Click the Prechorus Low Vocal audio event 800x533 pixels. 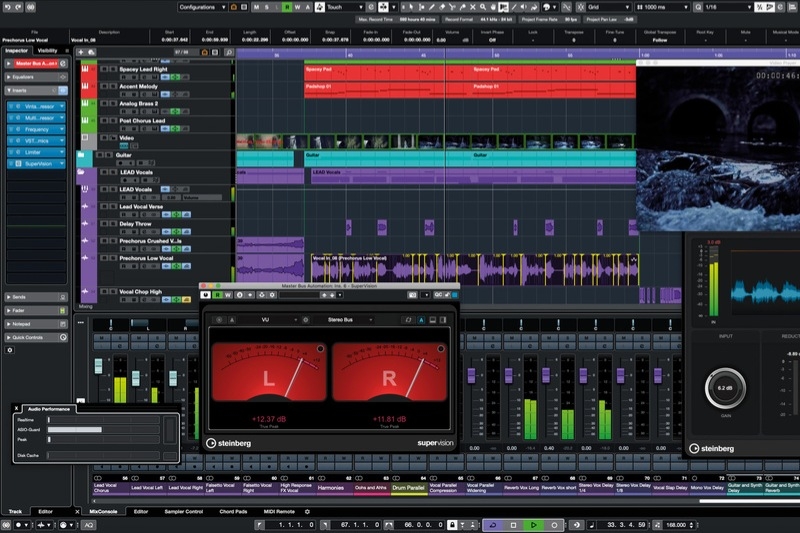(x=474, y=269)
